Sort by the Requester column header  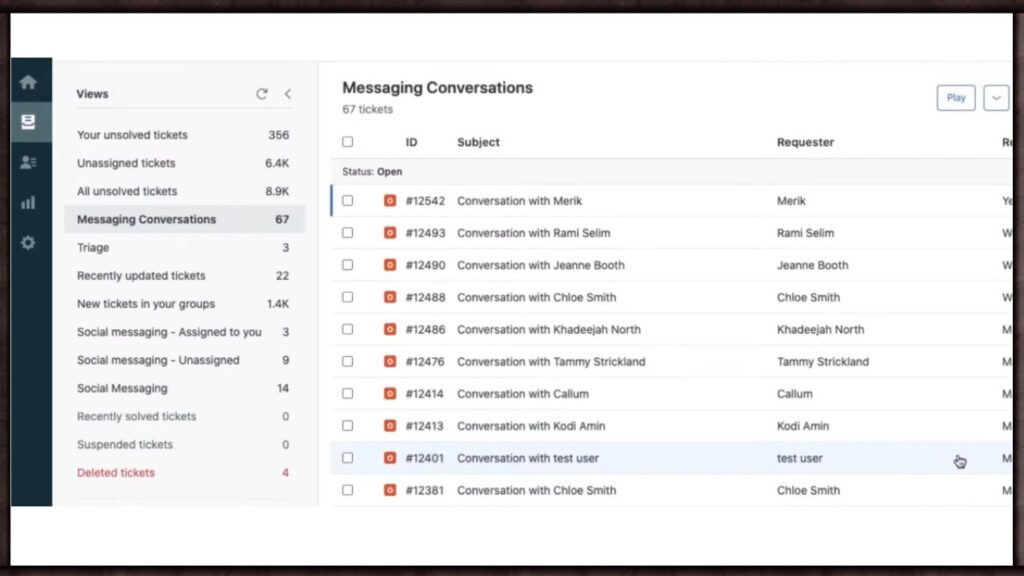(x=805, y=142)
